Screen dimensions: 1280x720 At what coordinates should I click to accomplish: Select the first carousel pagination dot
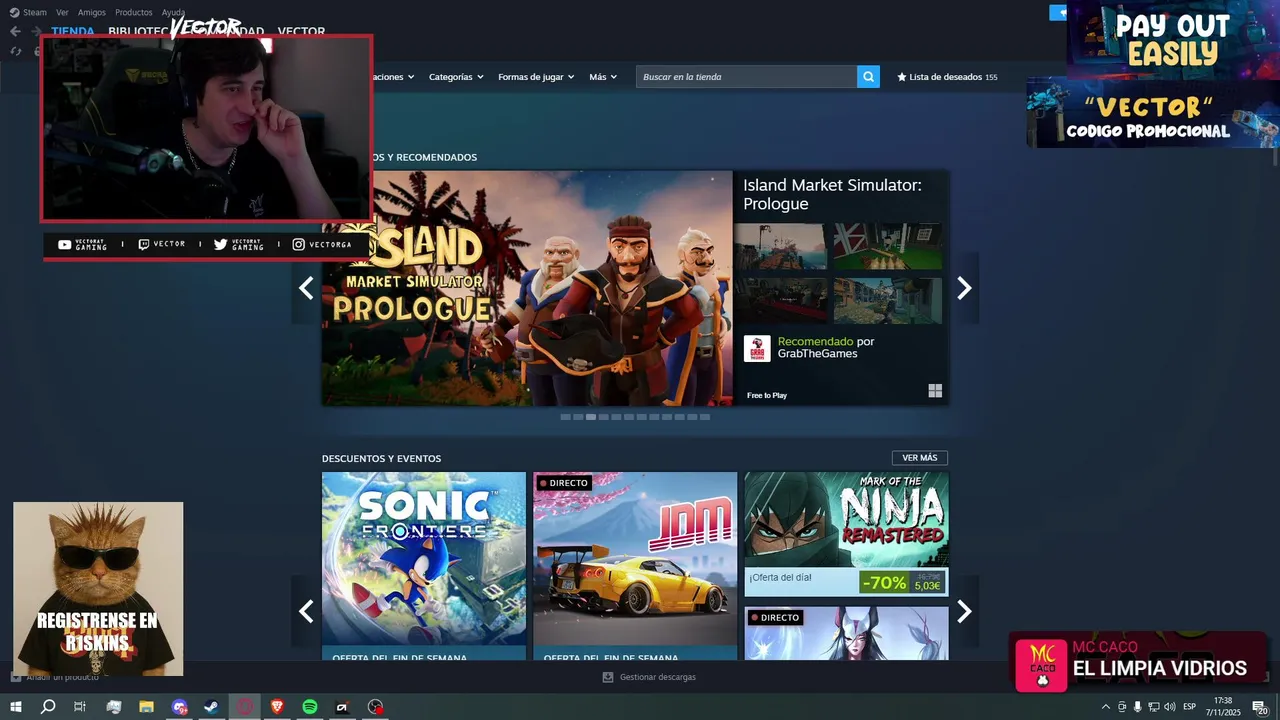[566, 417]
